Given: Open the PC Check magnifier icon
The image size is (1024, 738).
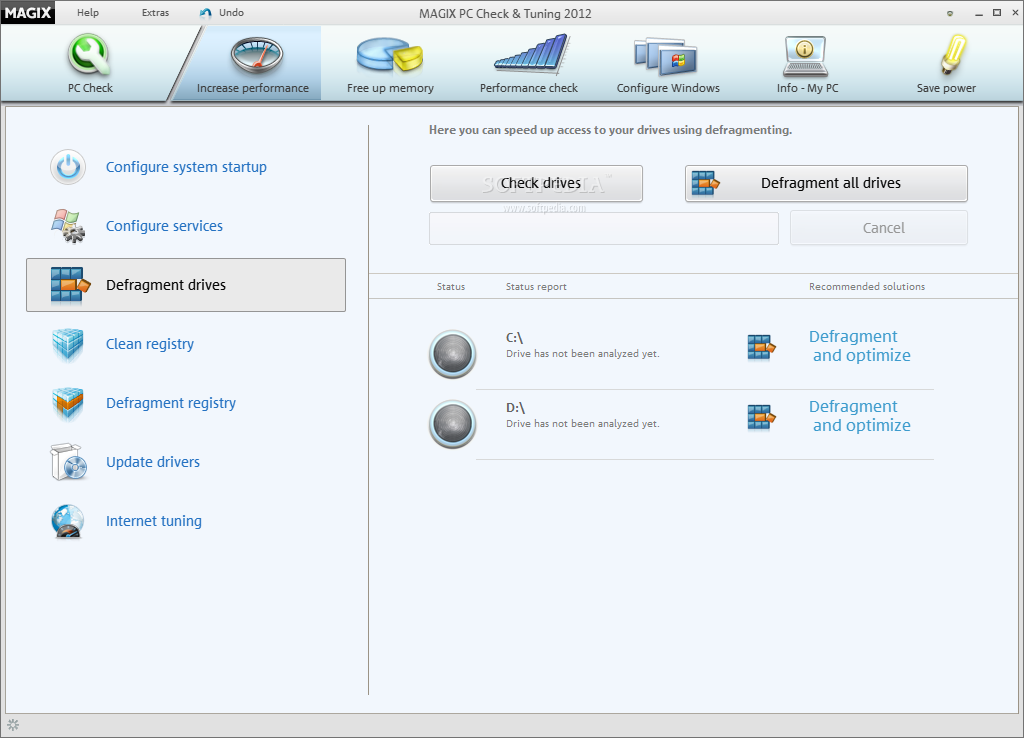Looking at the screenshot, I should pos(89,55).
